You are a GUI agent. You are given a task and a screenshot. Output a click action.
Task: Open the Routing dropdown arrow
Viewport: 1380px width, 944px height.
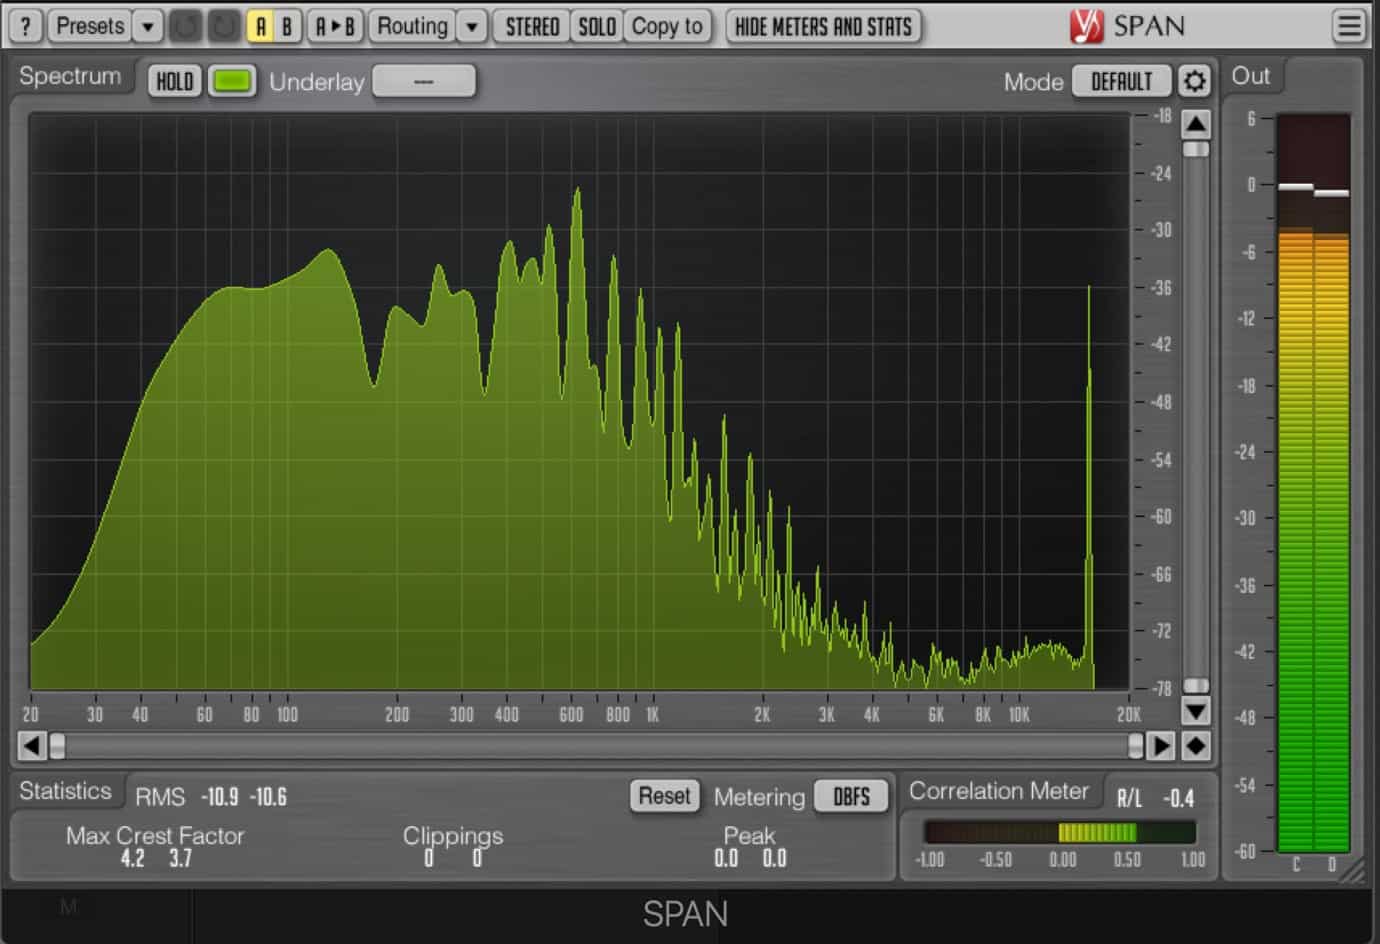470,26
